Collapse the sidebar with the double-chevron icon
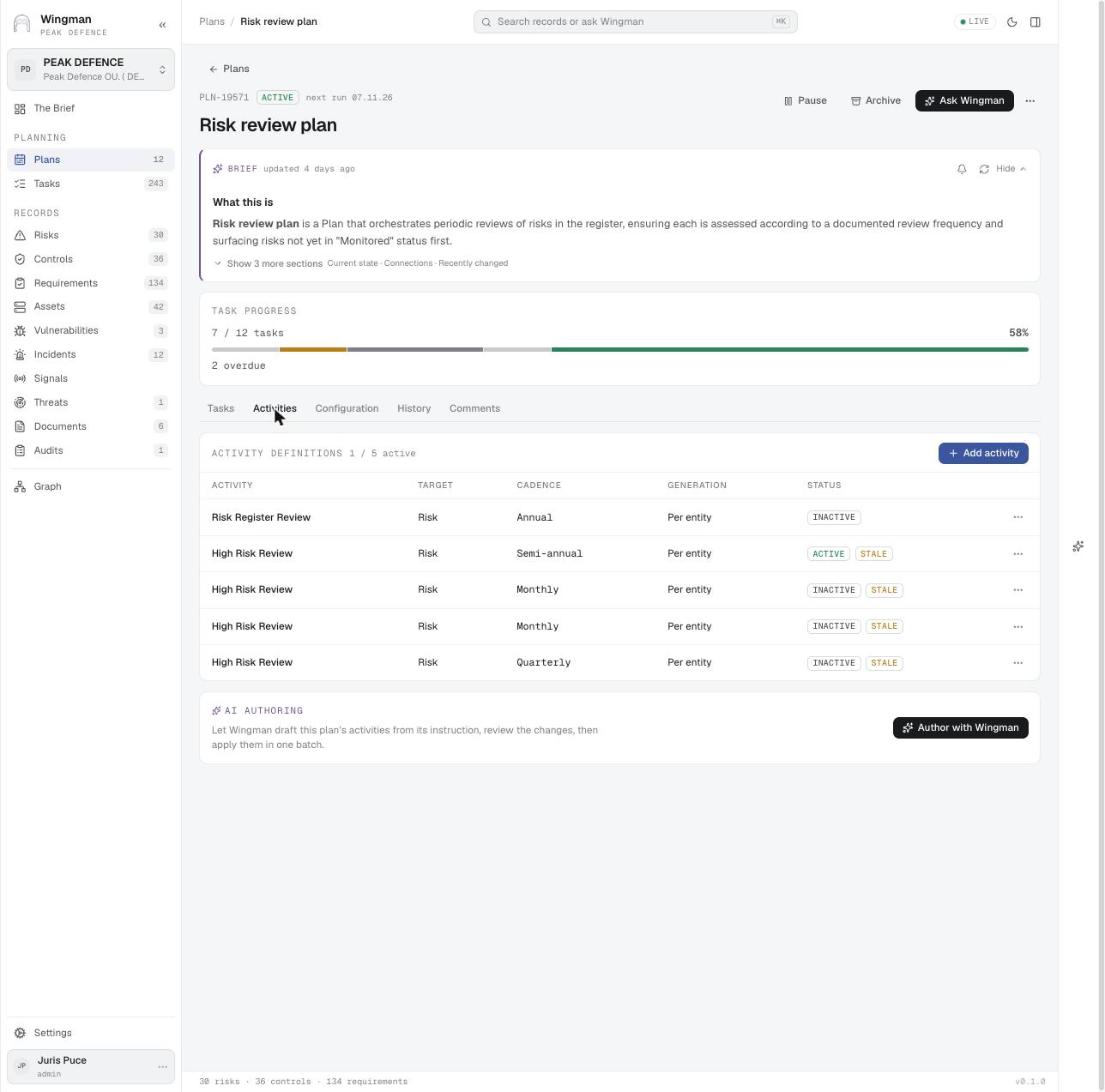The height and width of the screenshot is (1092, 1105). 162,25
